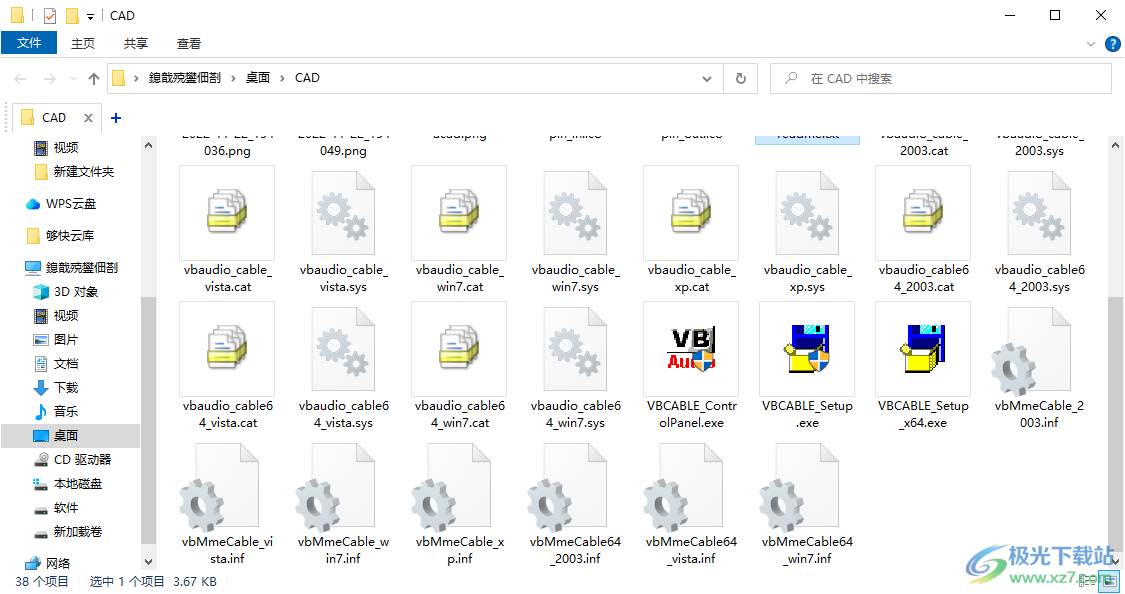Open Help with the question mark icon
1125x594 pixels.
1111,44
